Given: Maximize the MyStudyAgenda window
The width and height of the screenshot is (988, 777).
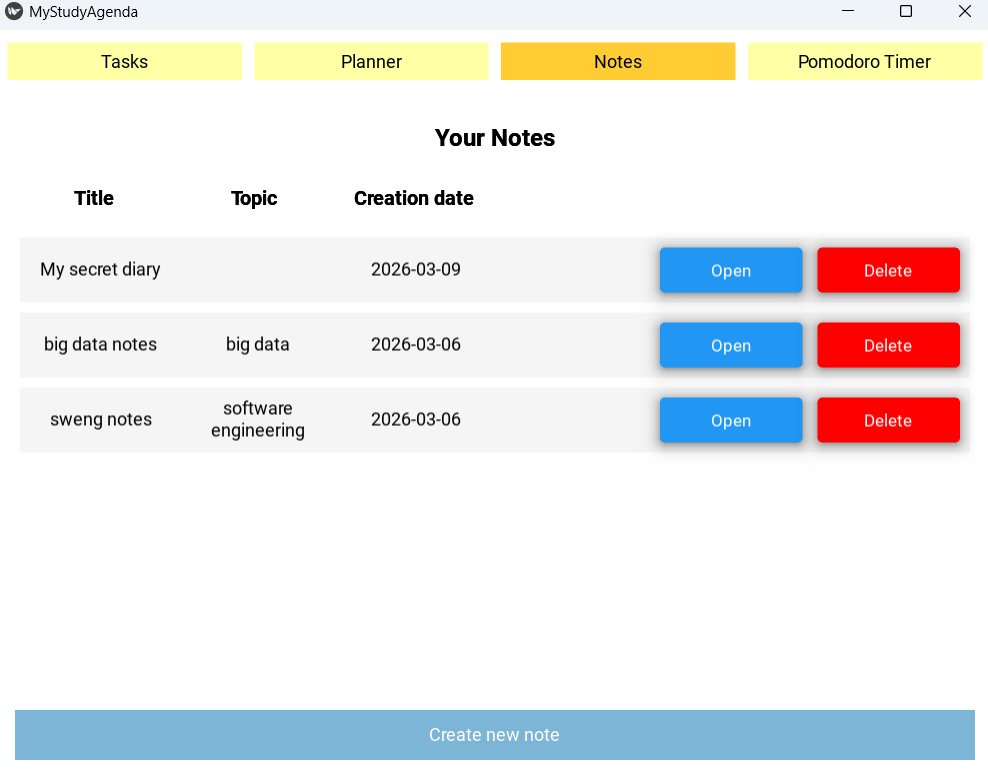Looking at the screenshot, I should point(906,12).
